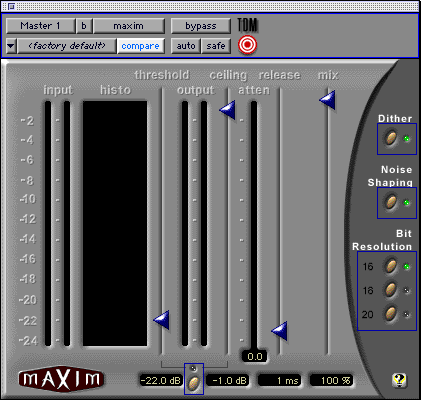Click the release value field 1 ms
The width and height of the screenshot is (421, 400).
280,380
